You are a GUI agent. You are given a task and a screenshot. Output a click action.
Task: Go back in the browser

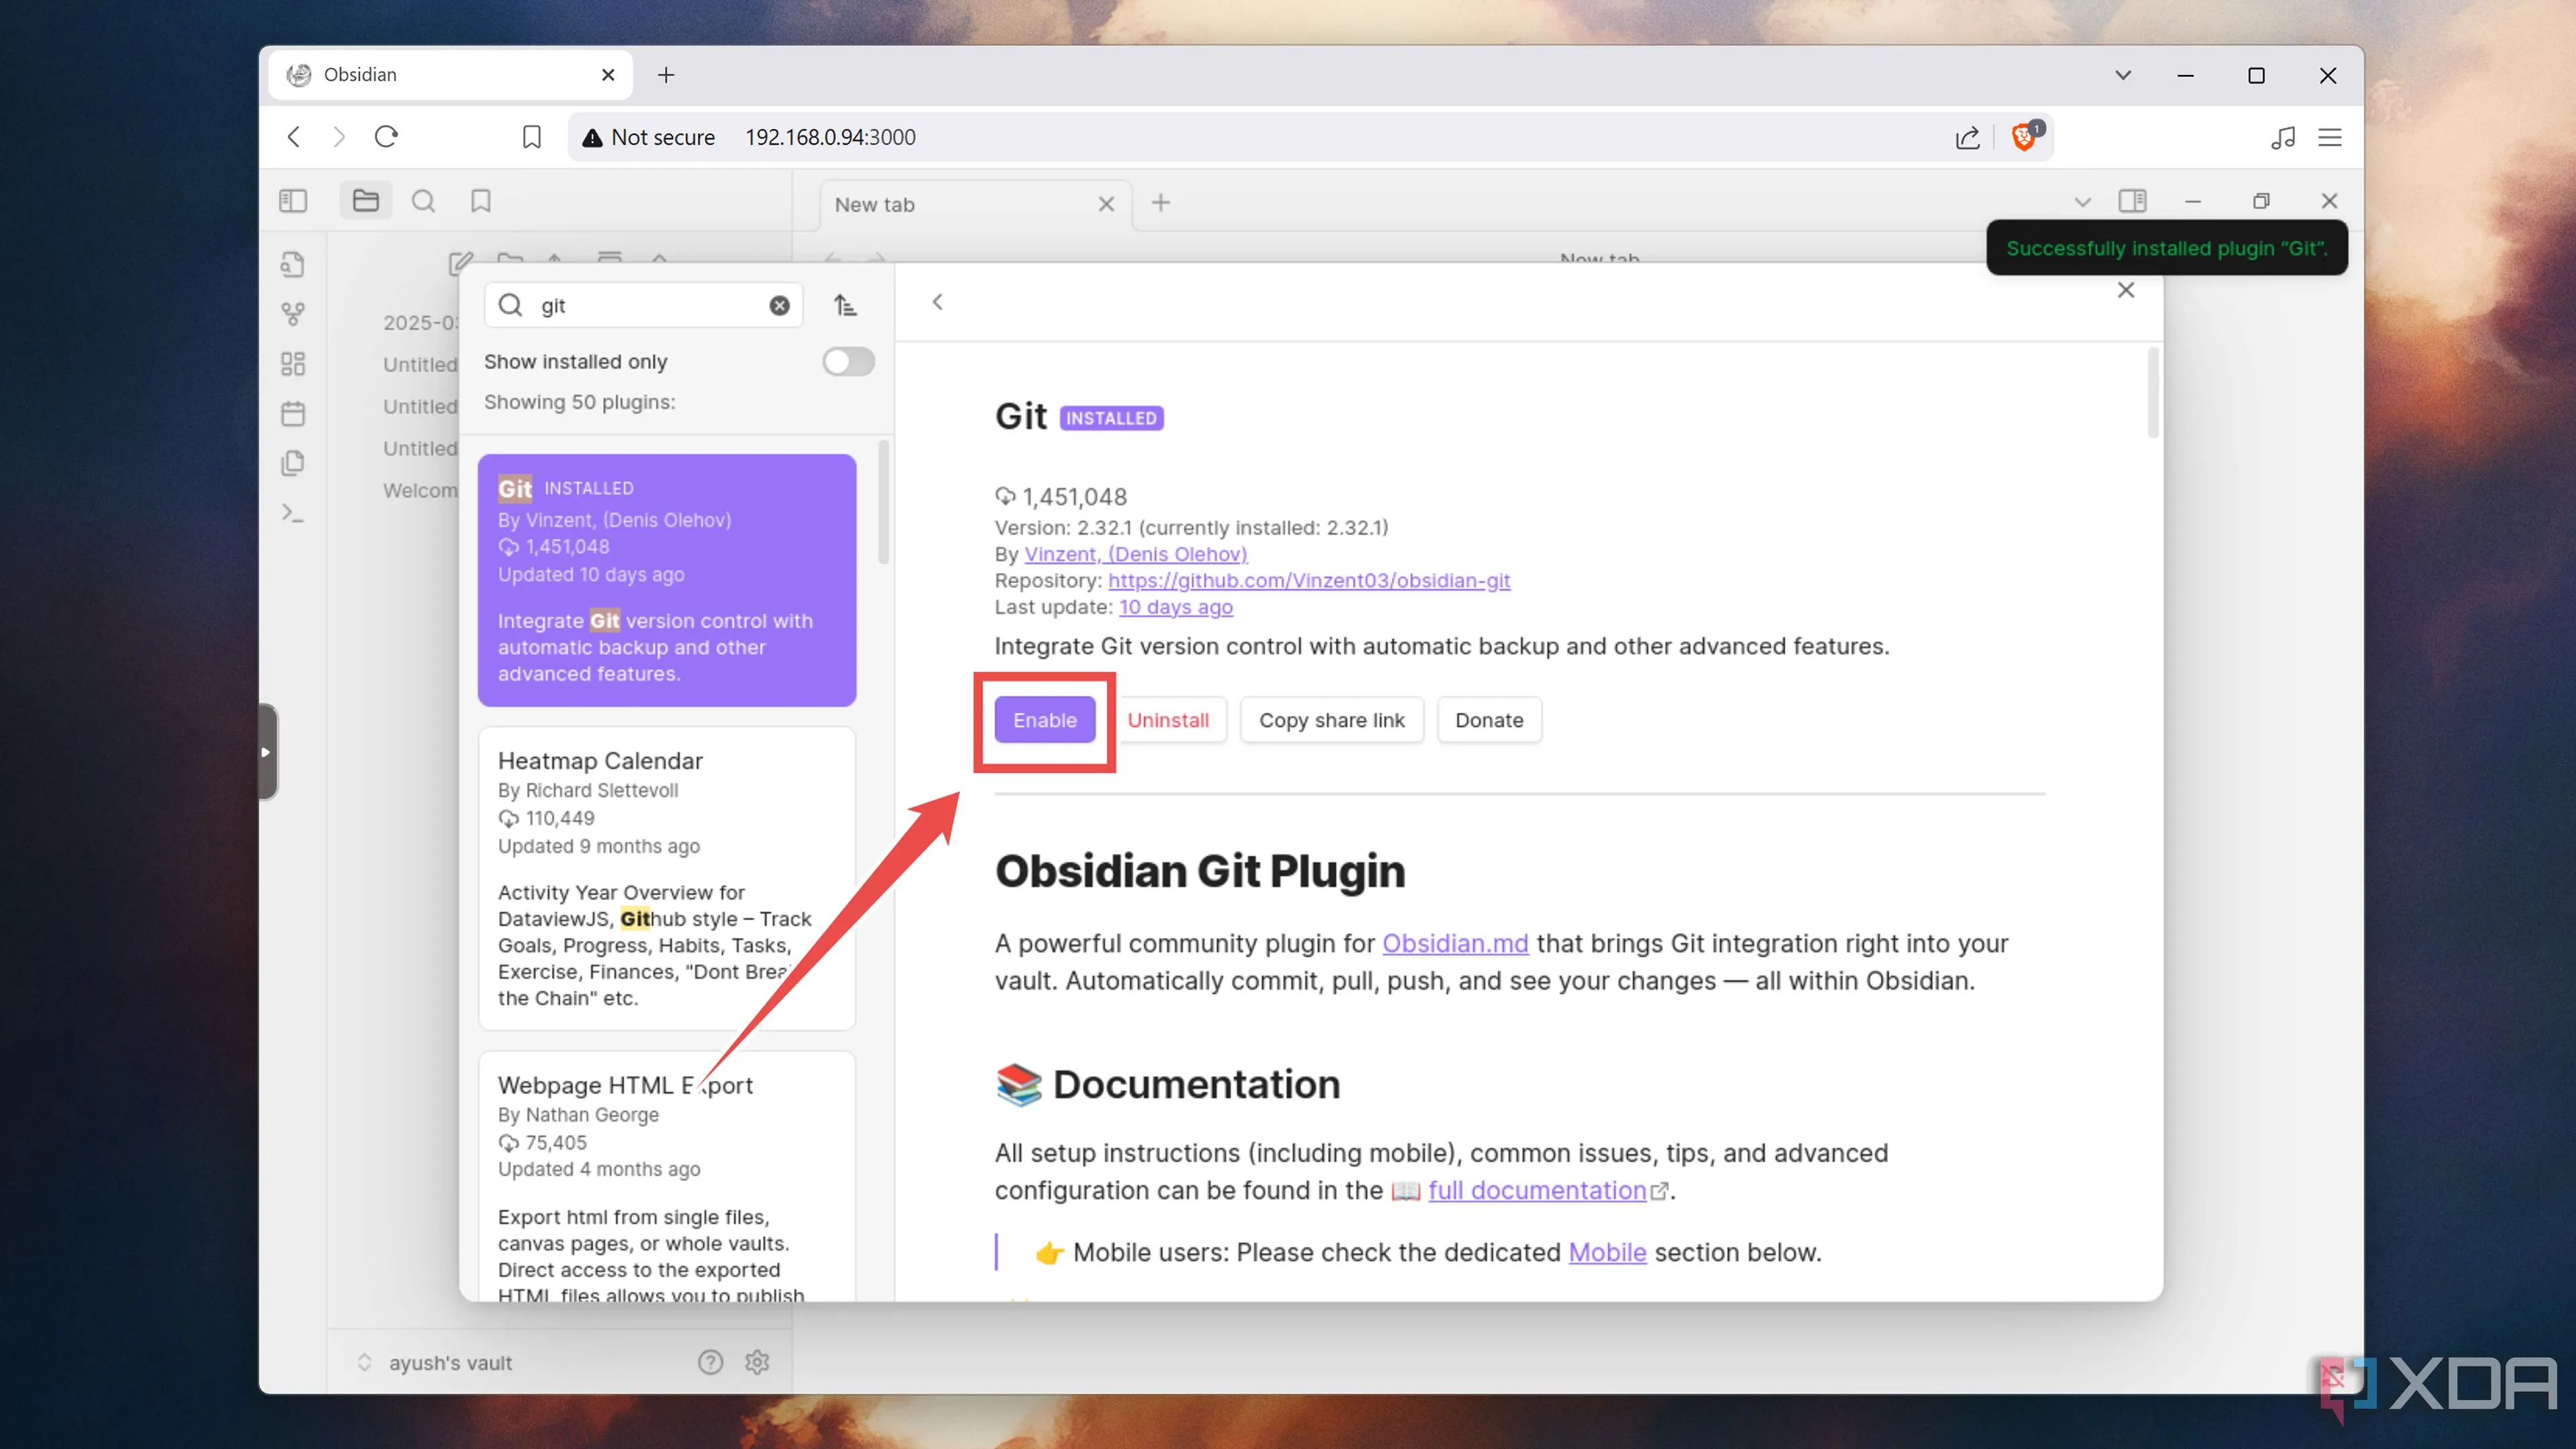(x=294, y=137)
